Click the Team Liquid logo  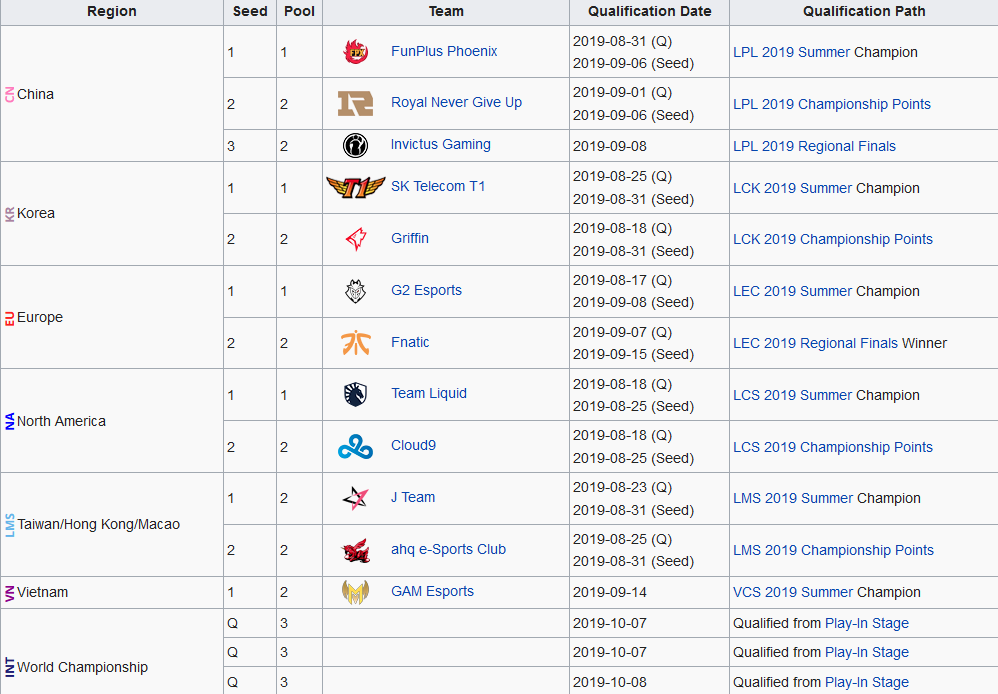[355, 394]
